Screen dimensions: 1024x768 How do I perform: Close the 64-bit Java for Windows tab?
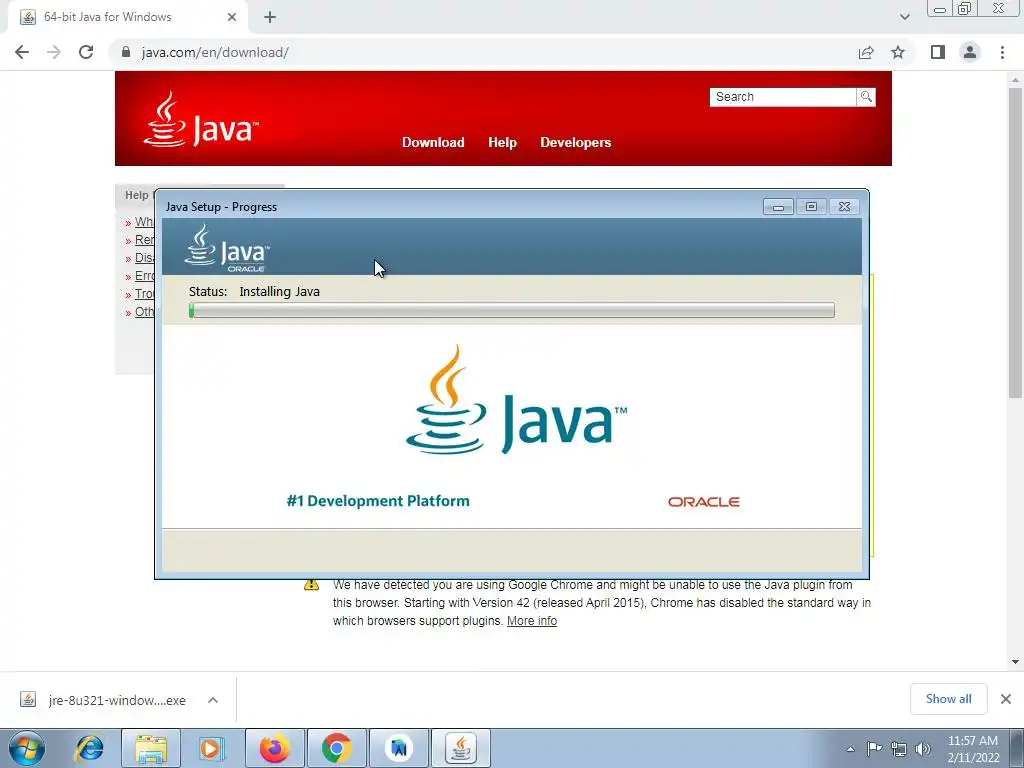pyautogui.click(x=232, y=17)
